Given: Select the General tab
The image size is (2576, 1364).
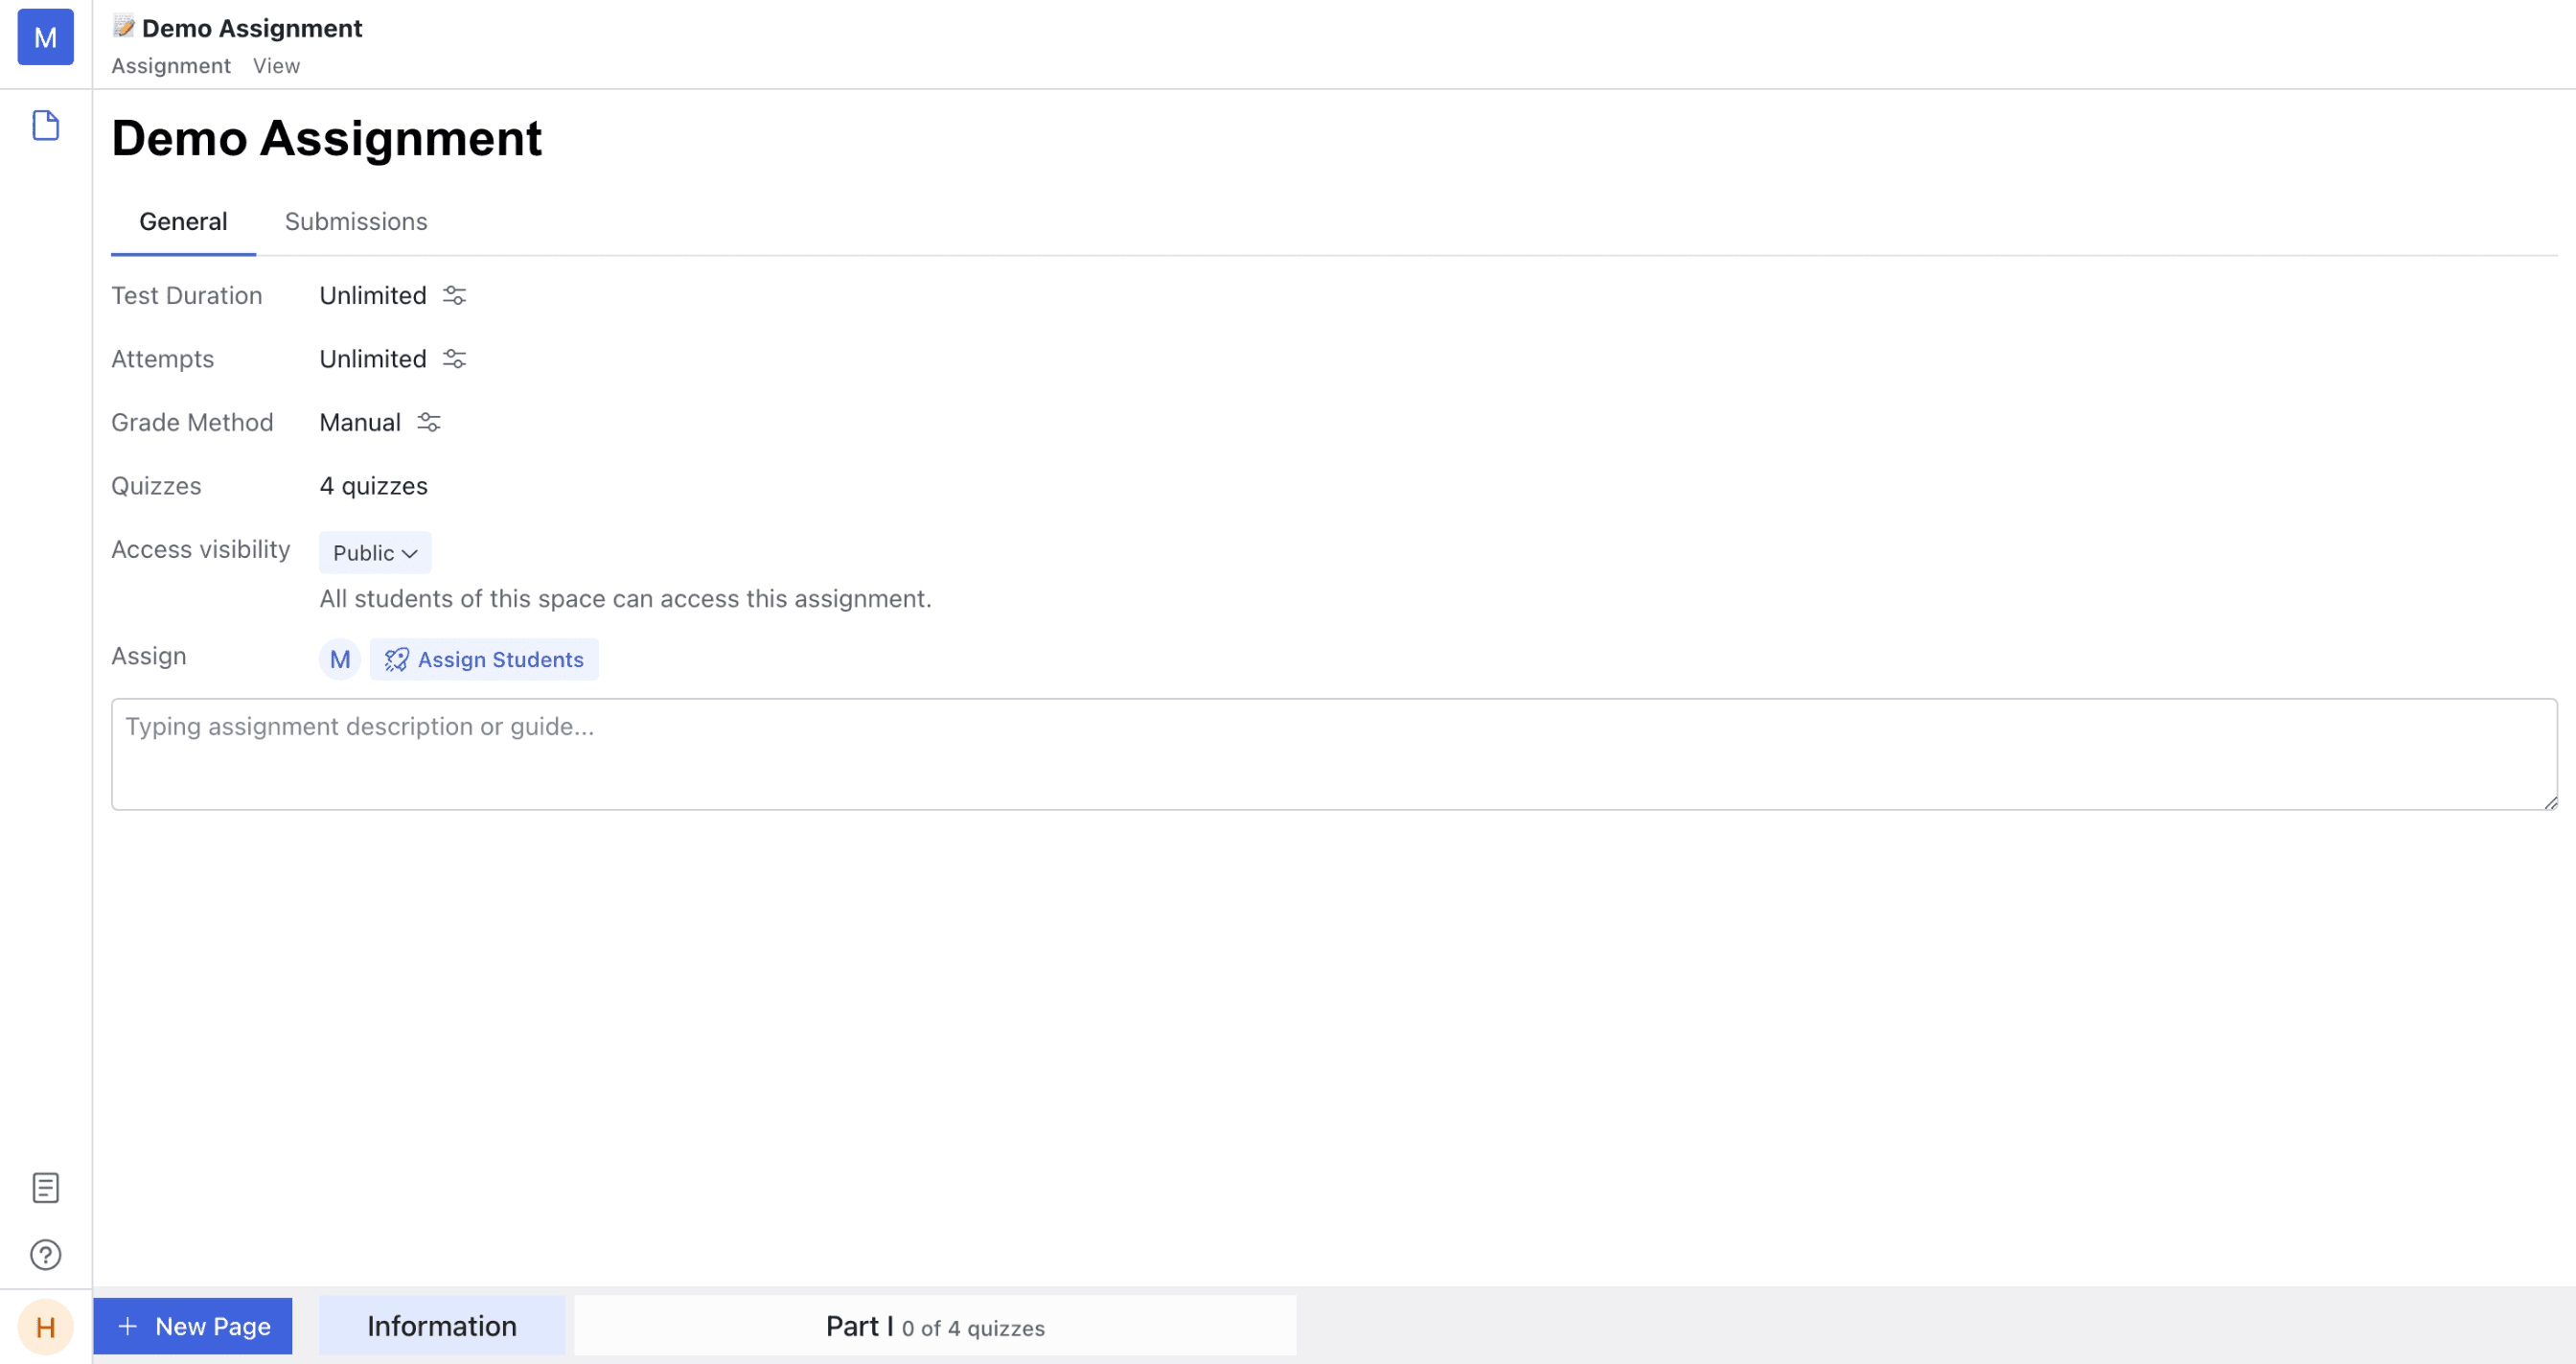Looking at the screenshot, I should point(182,220).
